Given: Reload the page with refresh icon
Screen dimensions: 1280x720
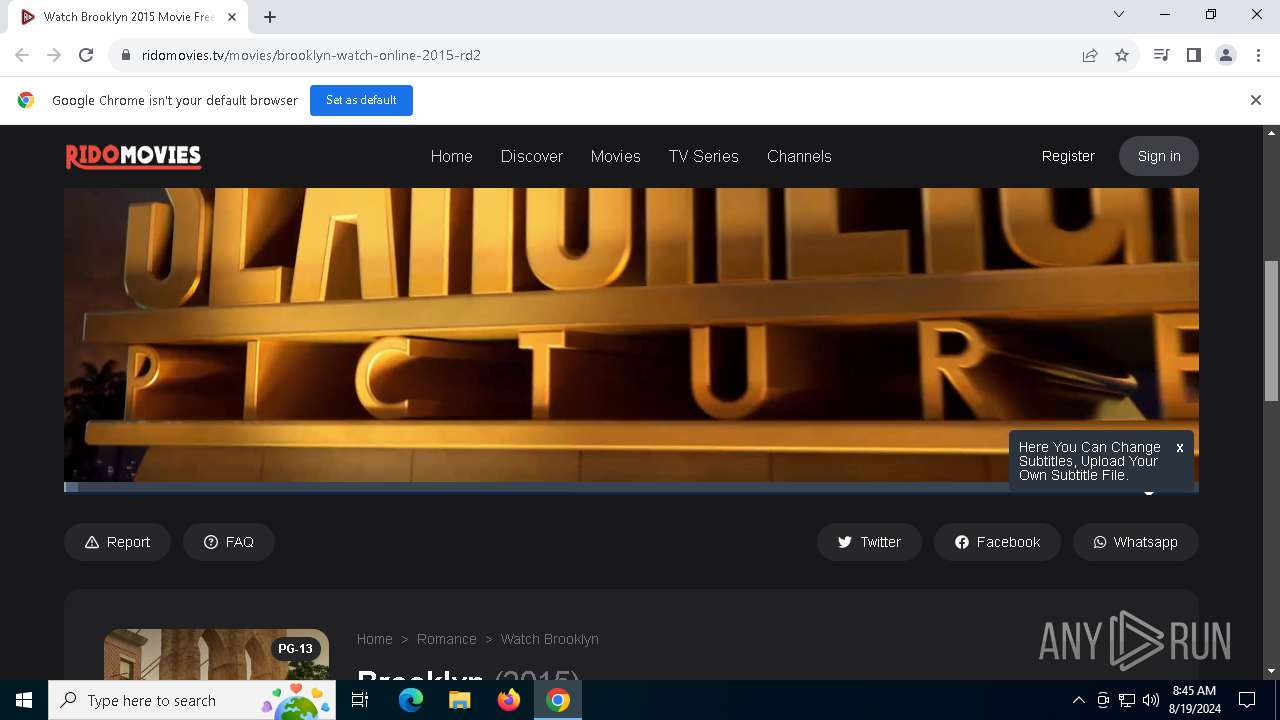Looking at the screenshot, I should tap(86, 55).
